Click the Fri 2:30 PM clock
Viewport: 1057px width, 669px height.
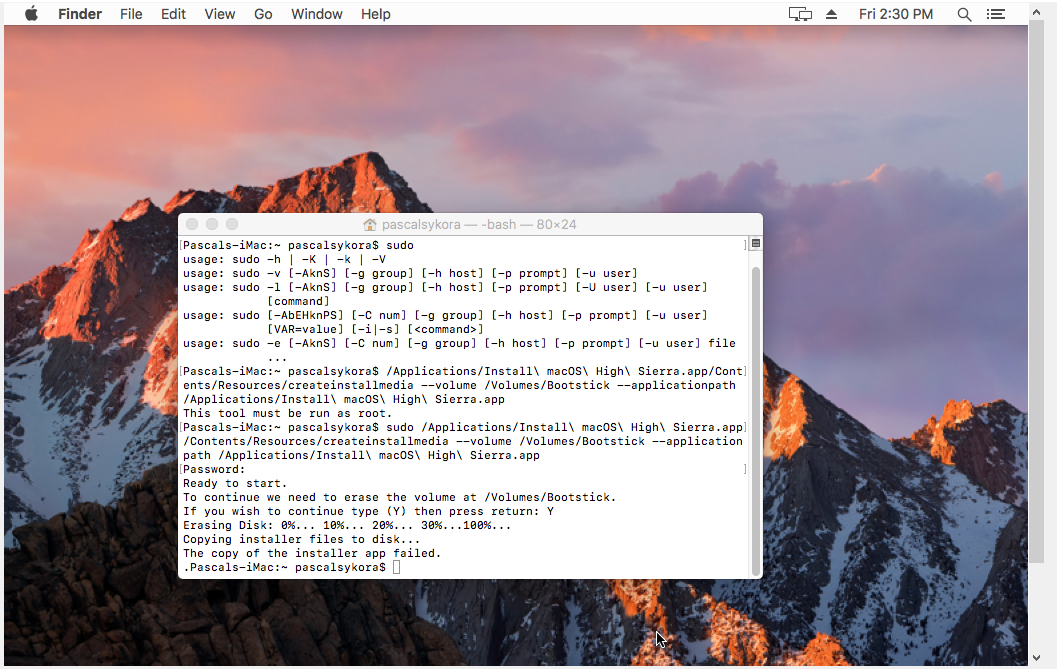point(896,14)
